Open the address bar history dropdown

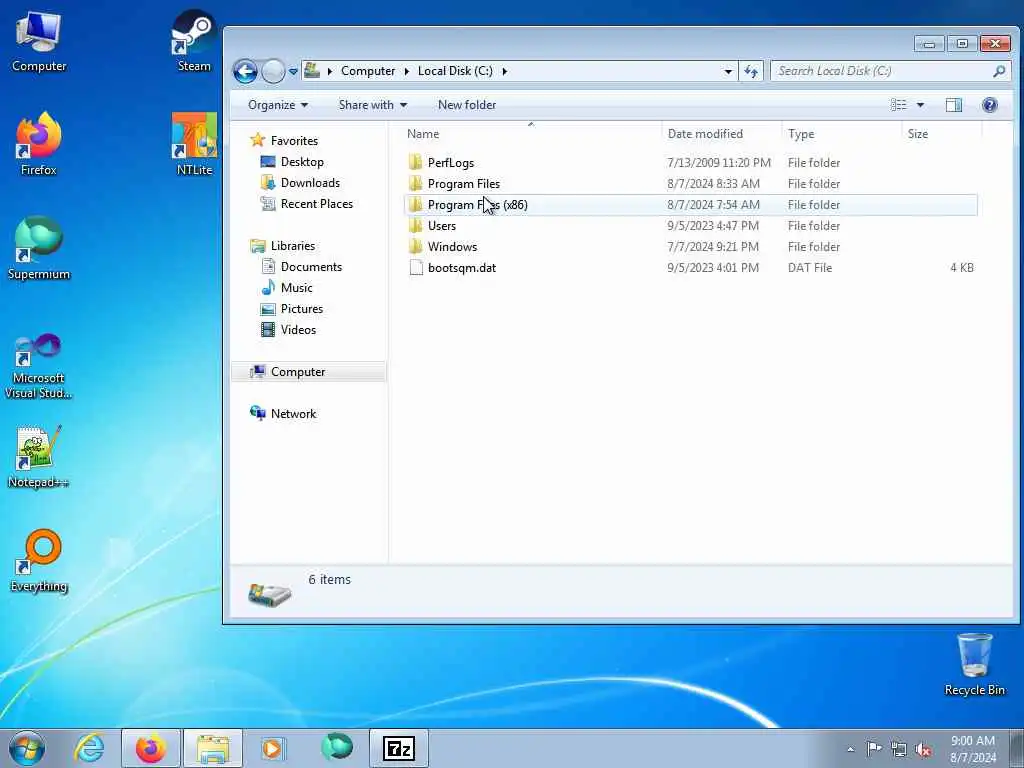(x=728, y=71)
